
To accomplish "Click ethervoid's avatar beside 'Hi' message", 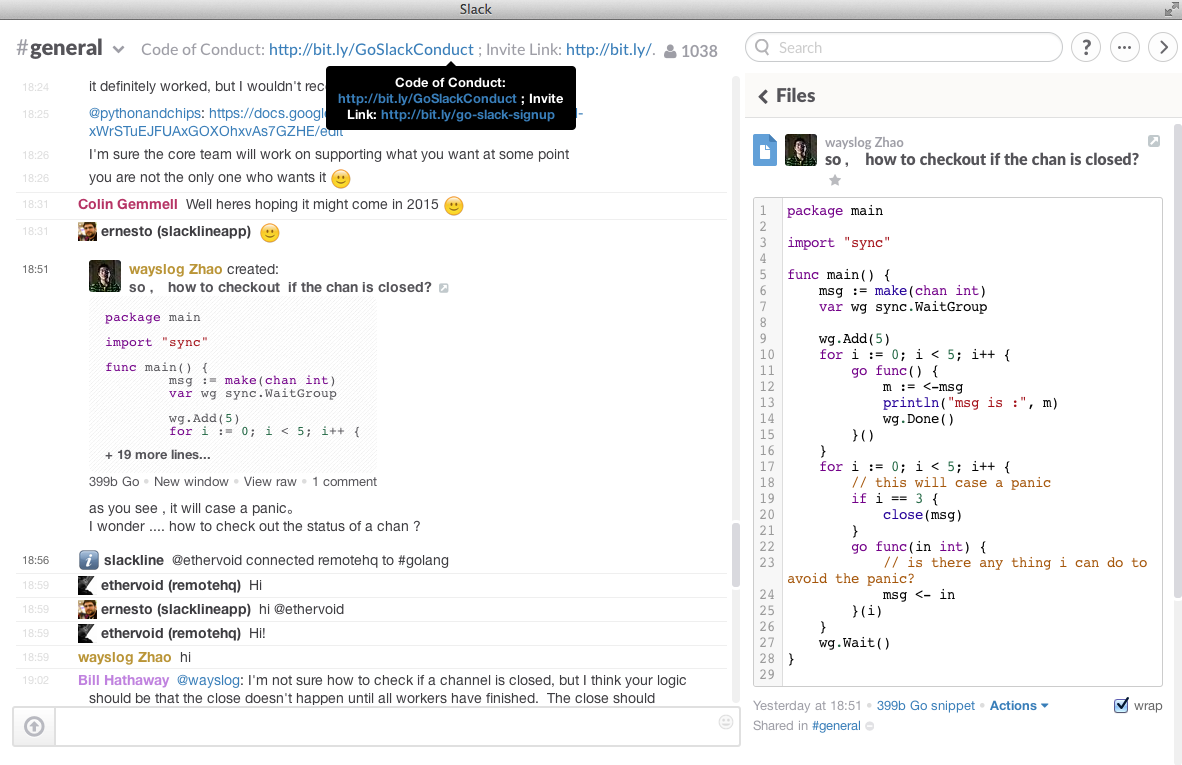I will point(87,585).
